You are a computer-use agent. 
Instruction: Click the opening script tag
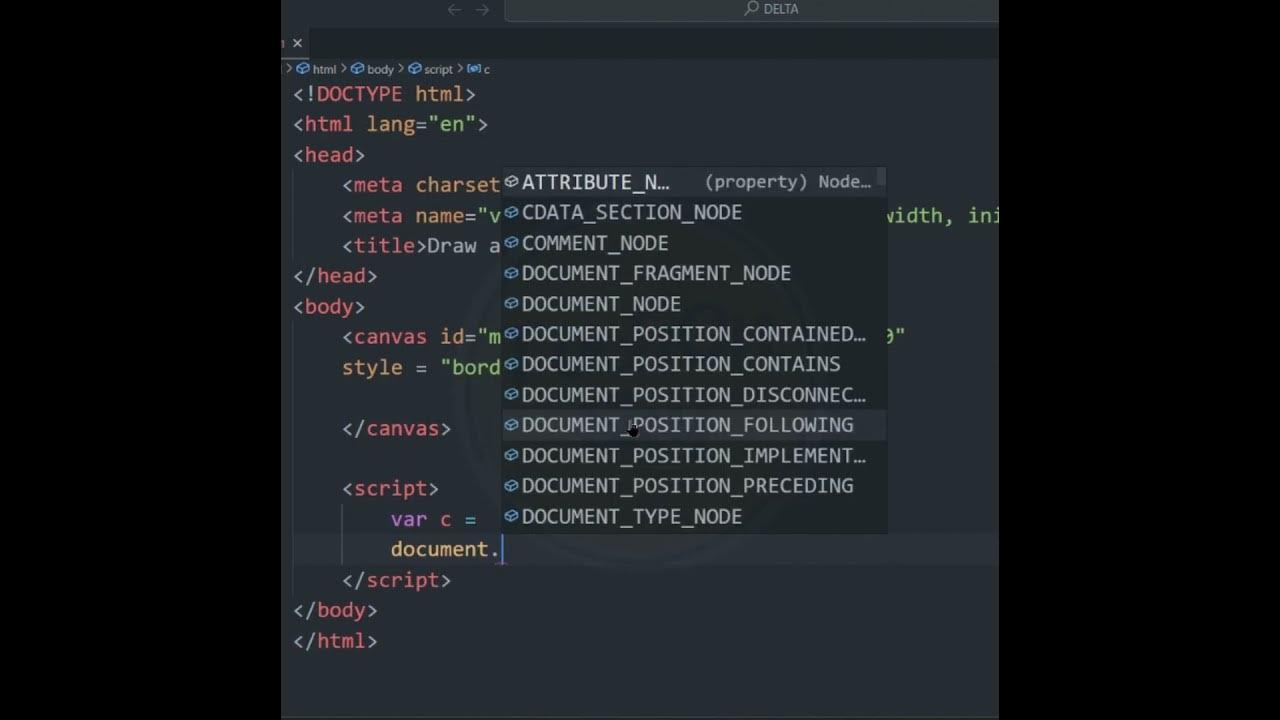coord(390,489)
